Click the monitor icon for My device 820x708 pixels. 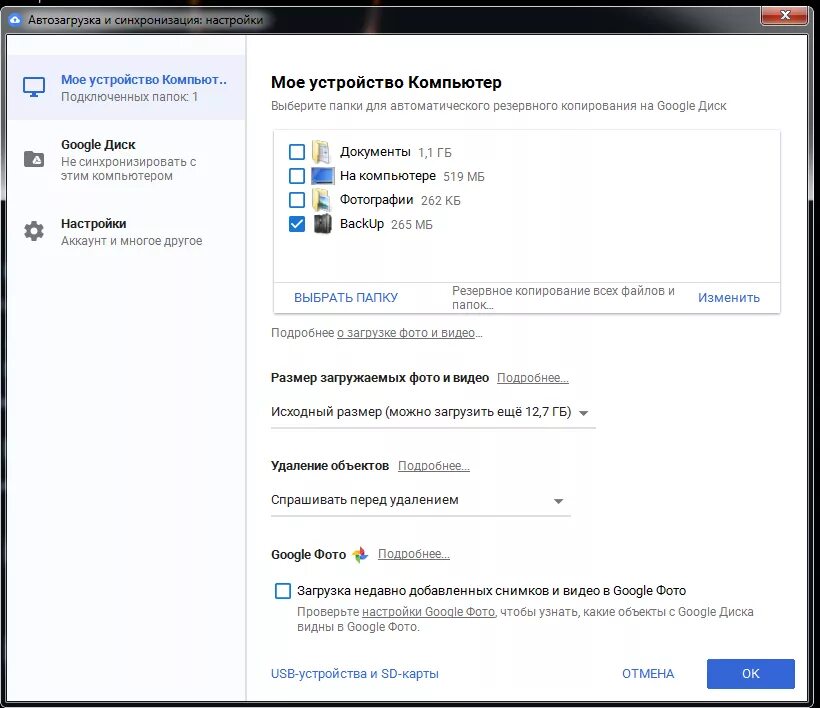[x=34, y=87]
